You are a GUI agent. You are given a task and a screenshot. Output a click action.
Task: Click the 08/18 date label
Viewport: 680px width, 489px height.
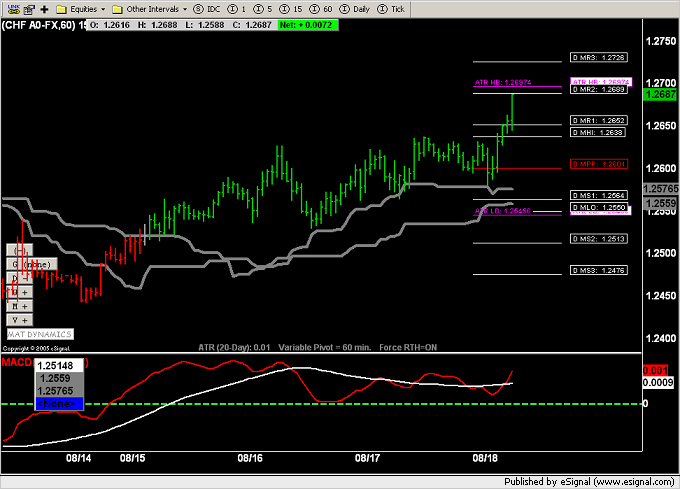pos(485,458)
